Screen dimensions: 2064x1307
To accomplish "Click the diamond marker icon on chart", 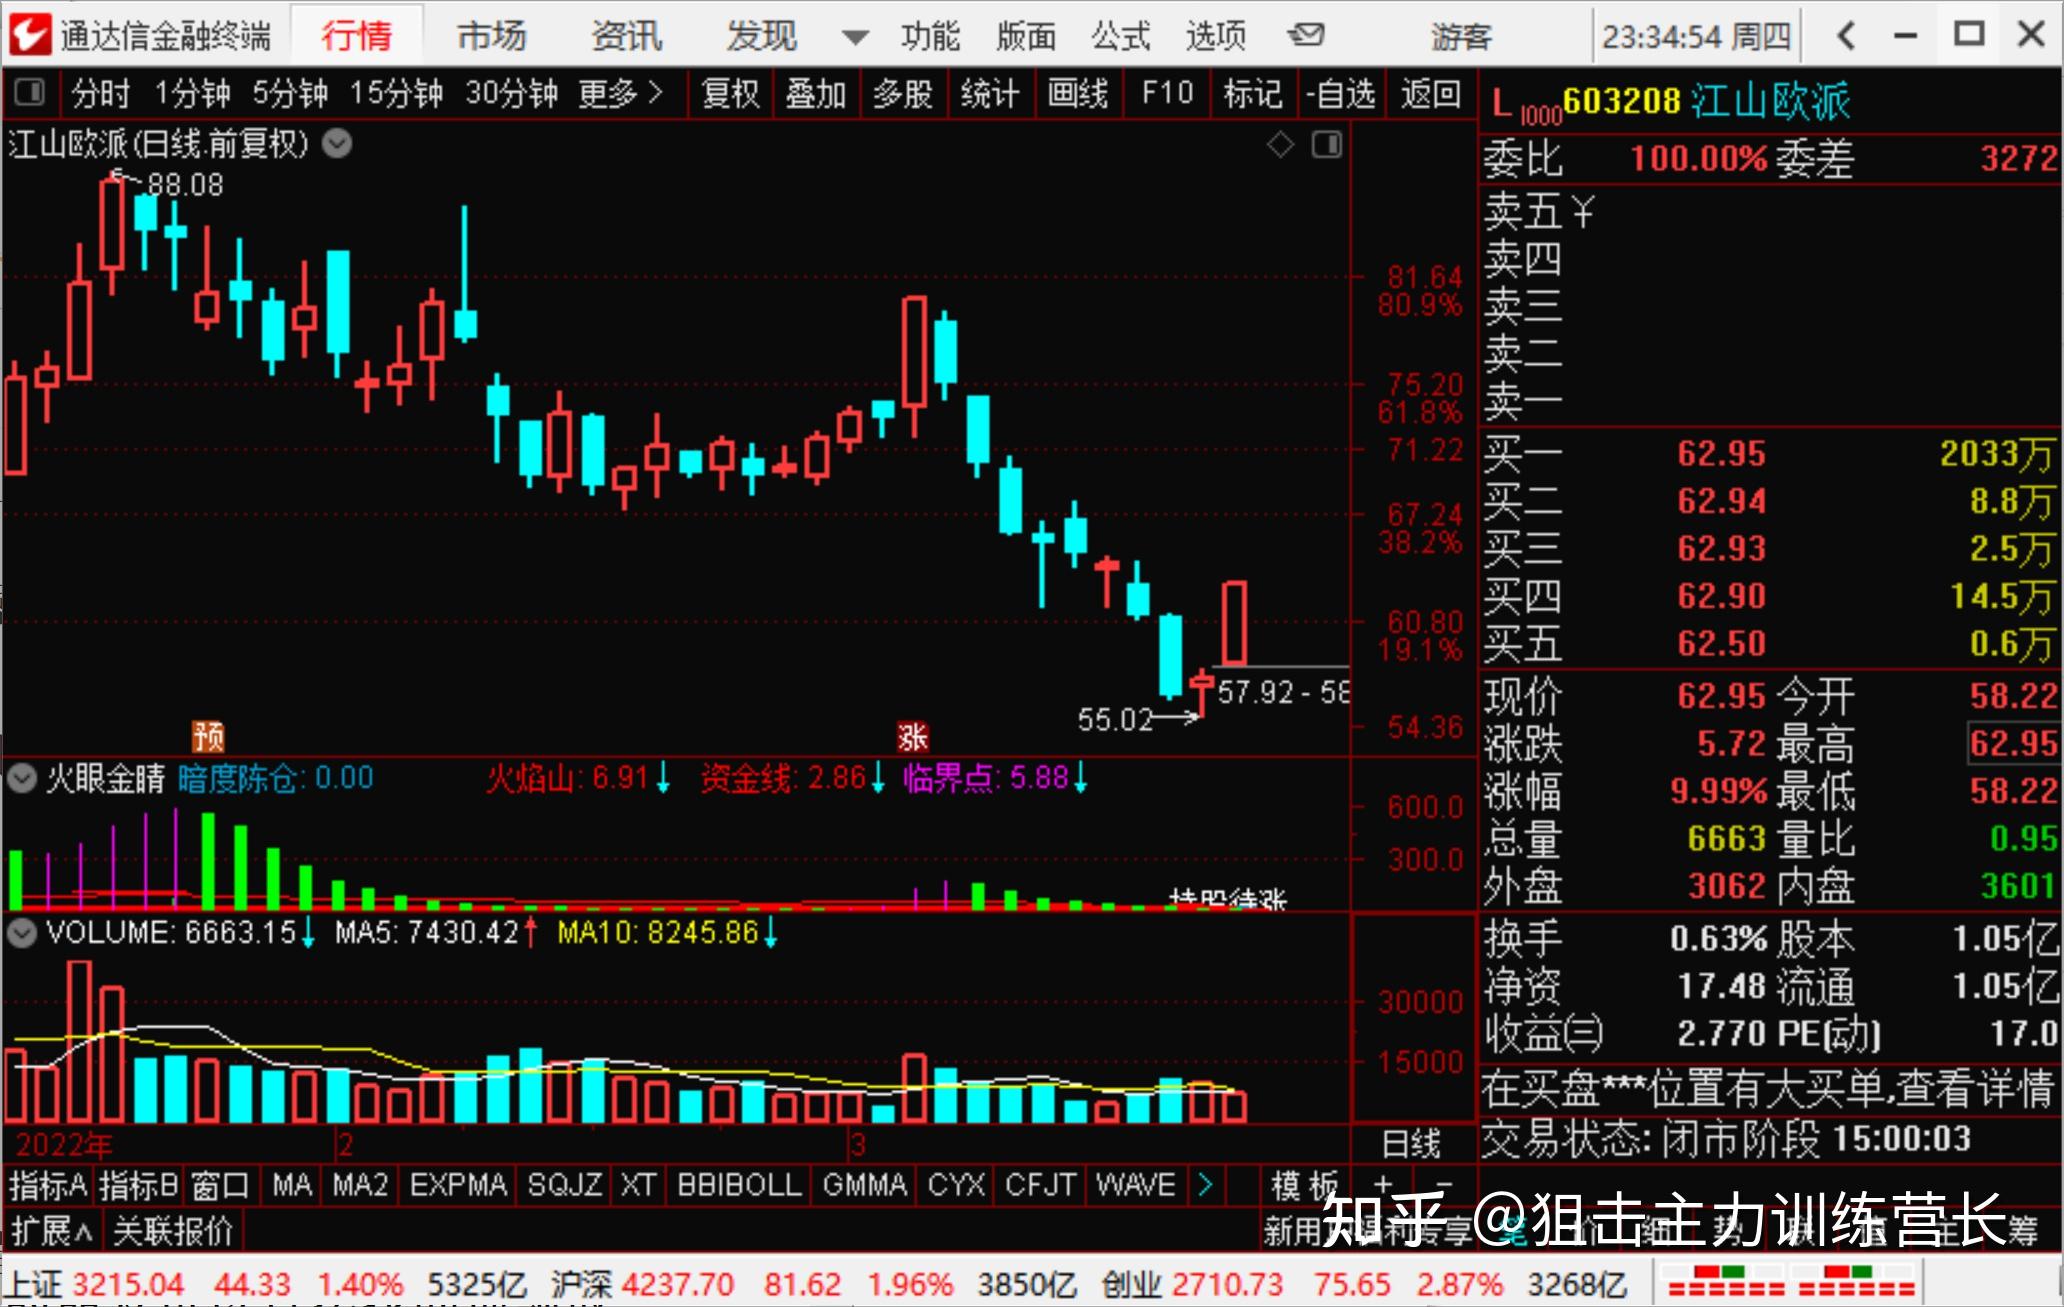I will [x=1280, y=145].
